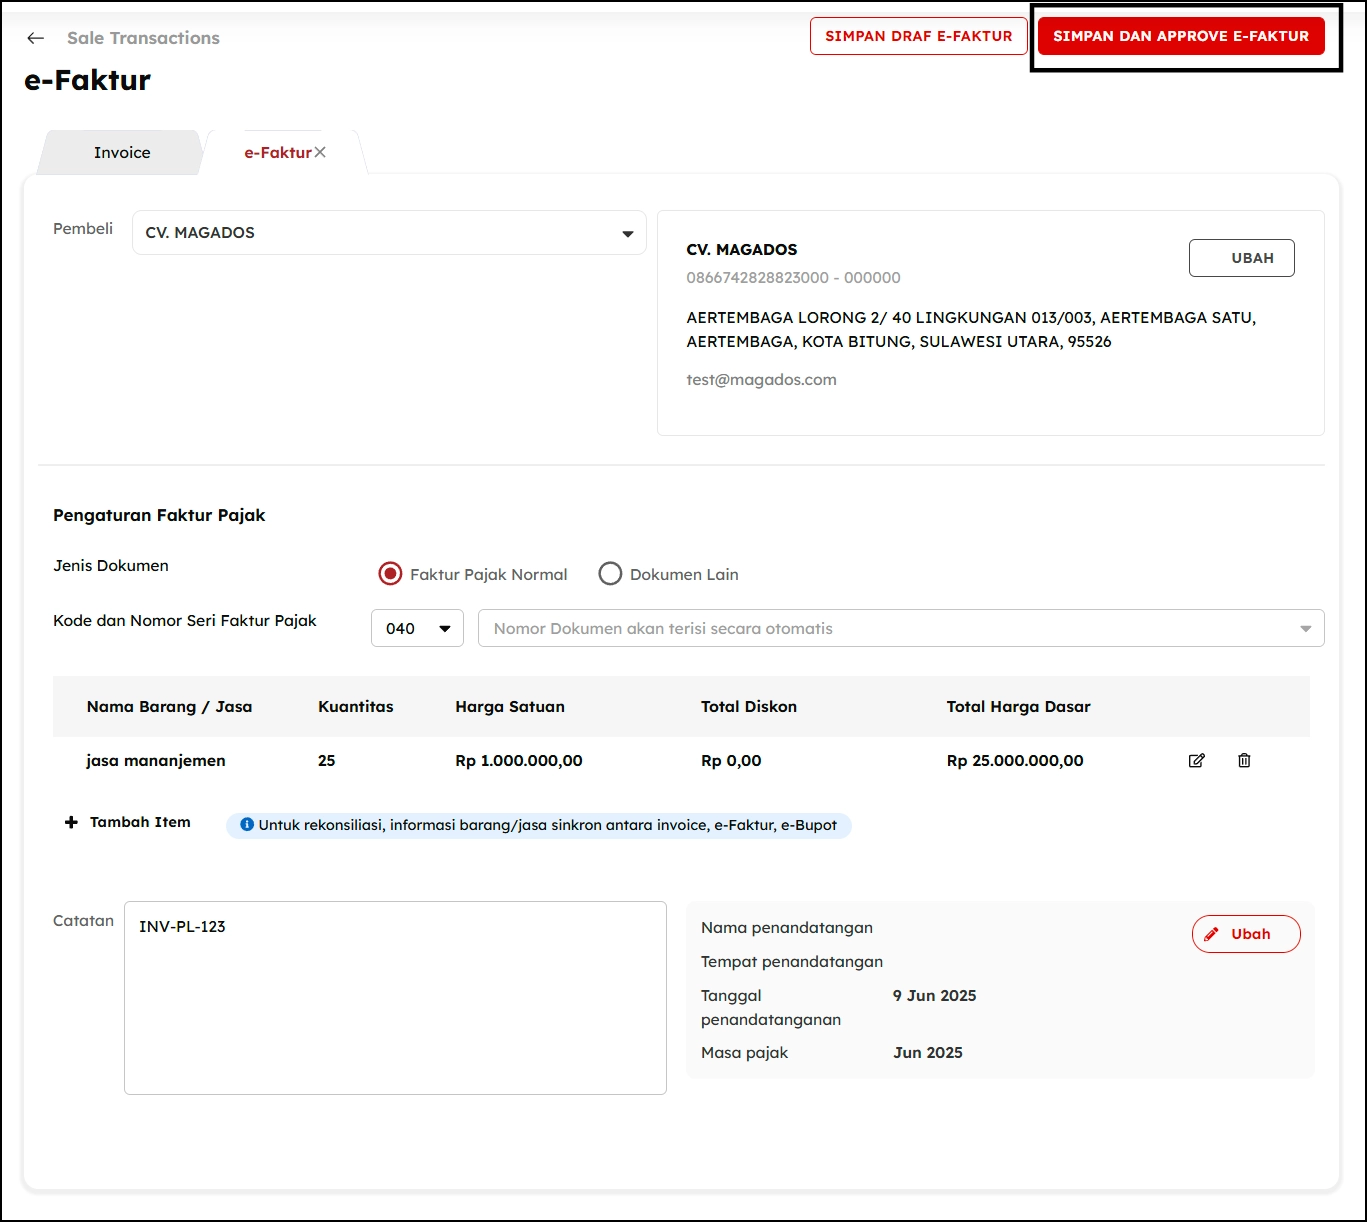Click the Total Harga Dasar column header

pos(1018,706)
